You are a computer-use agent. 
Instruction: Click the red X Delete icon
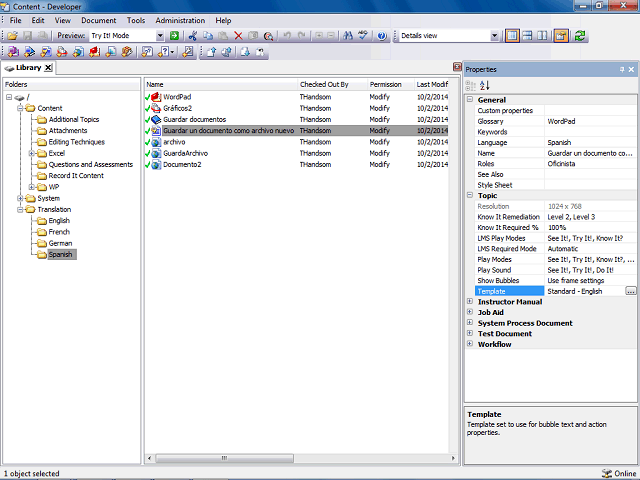(238, 36)
